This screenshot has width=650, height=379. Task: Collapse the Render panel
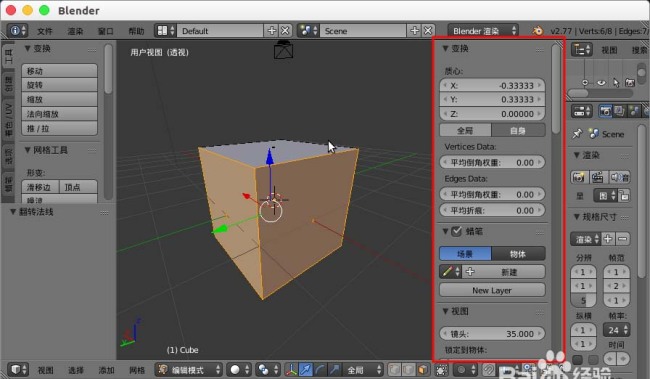[577, 155]
